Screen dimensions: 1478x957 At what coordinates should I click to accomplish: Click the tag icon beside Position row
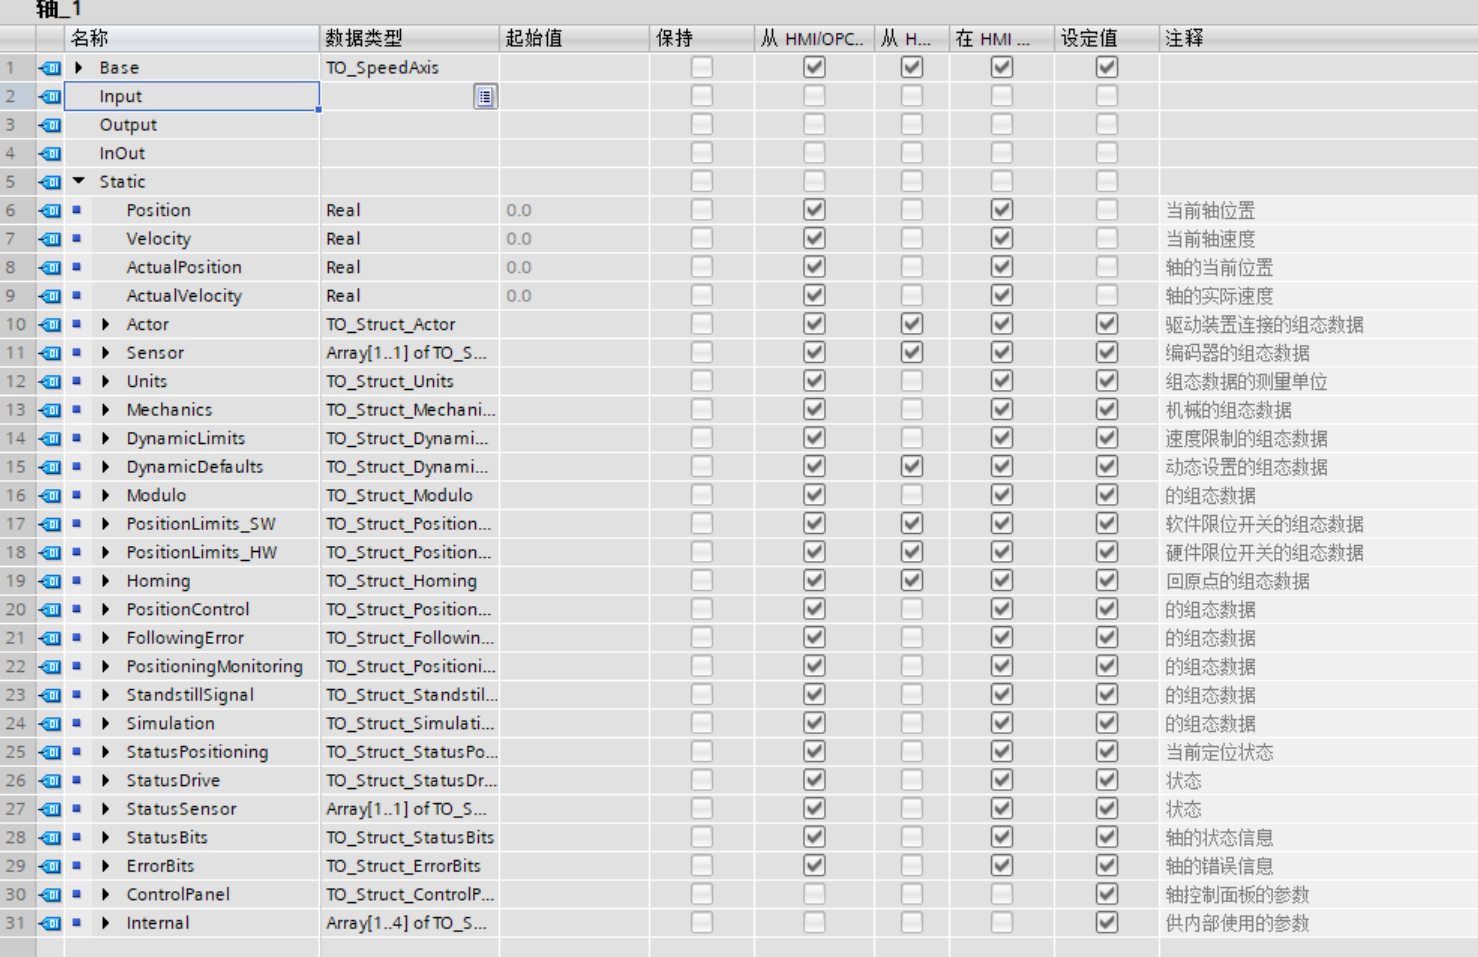click(x=50, y=211)
